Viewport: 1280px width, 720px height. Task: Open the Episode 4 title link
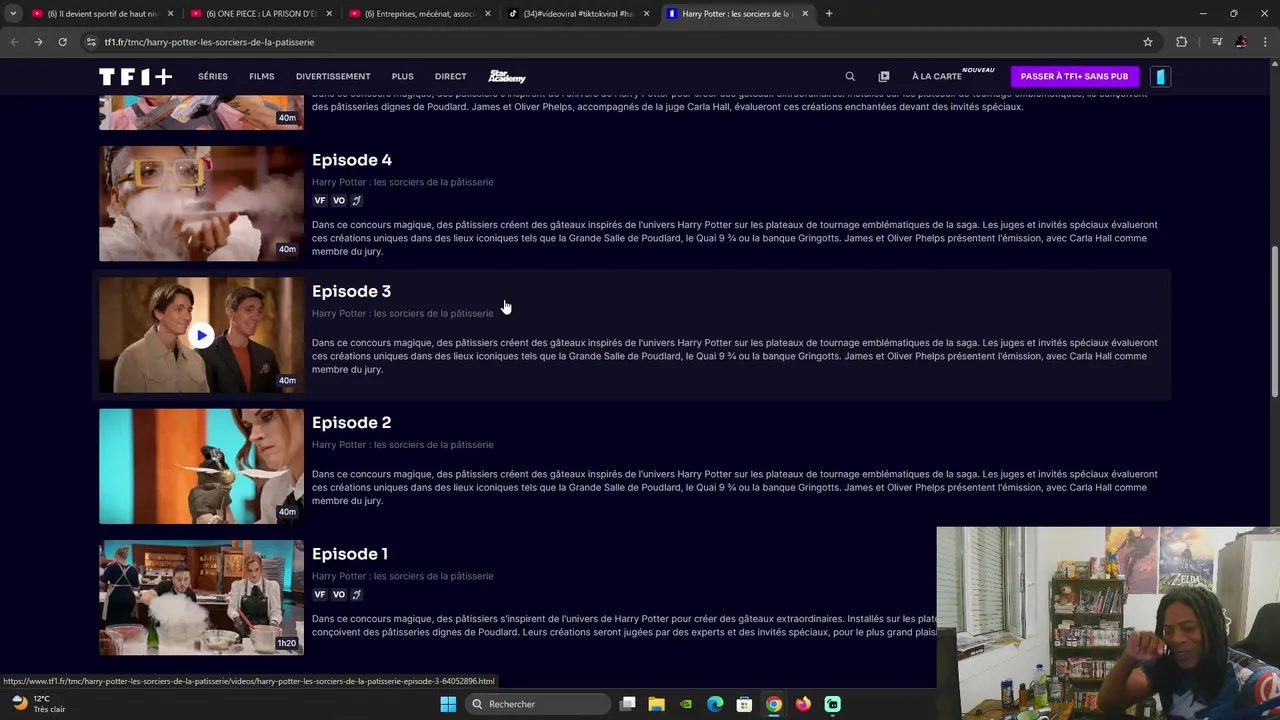(352, 160)
